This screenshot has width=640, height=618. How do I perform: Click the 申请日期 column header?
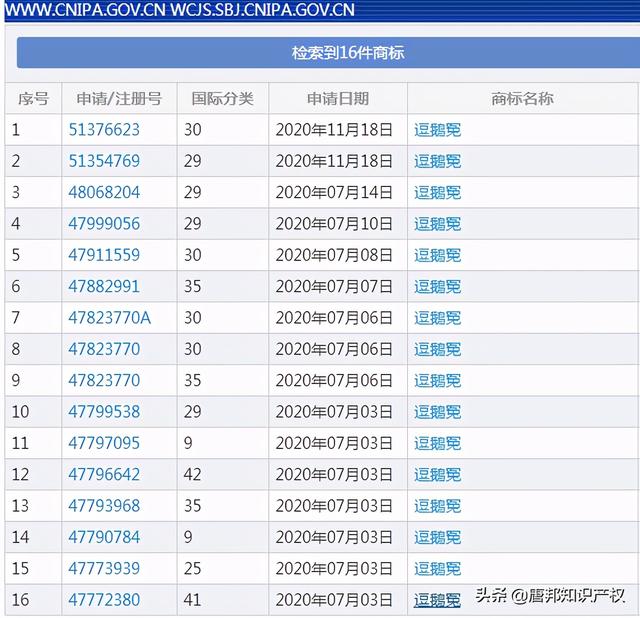(x=338, y=98)
